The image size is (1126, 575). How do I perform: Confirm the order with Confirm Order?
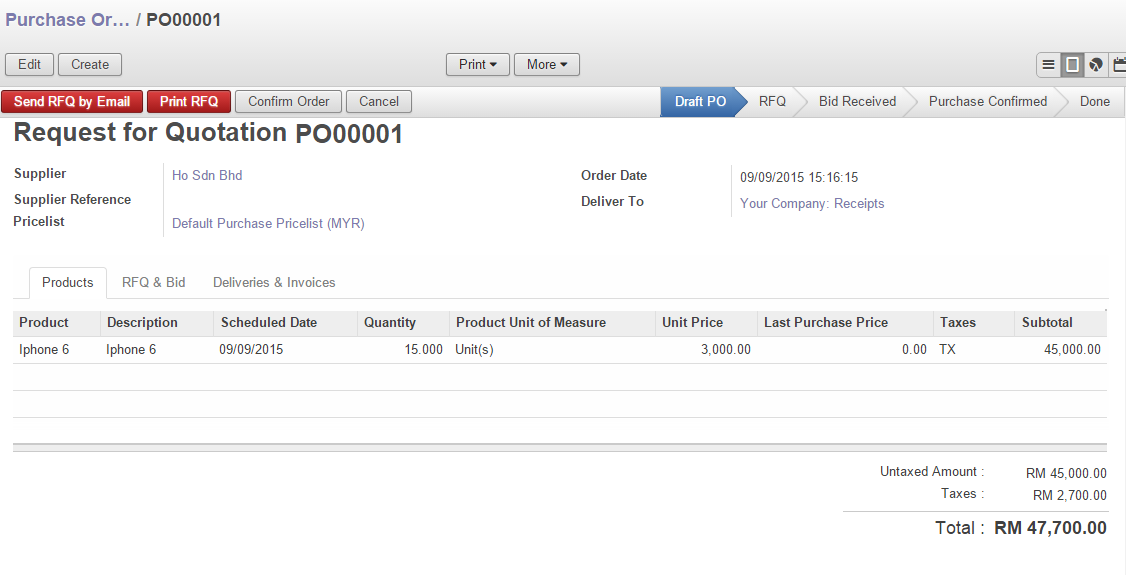click(289, 102)
